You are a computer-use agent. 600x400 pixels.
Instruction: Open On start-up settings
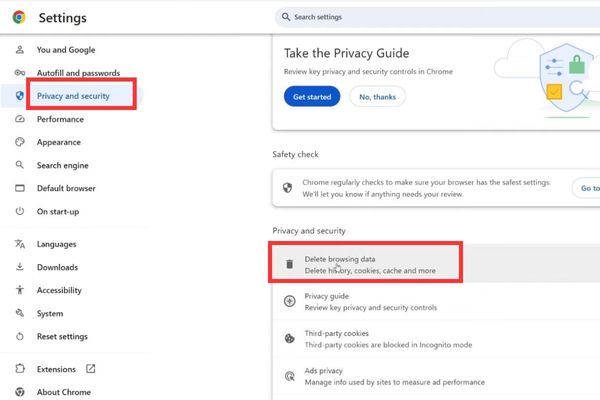pyautogui.click(x=58, y=211)
